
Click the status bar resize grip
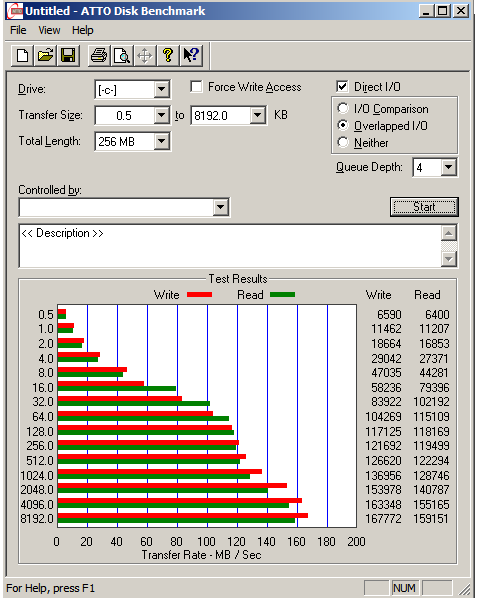(465, 589)
